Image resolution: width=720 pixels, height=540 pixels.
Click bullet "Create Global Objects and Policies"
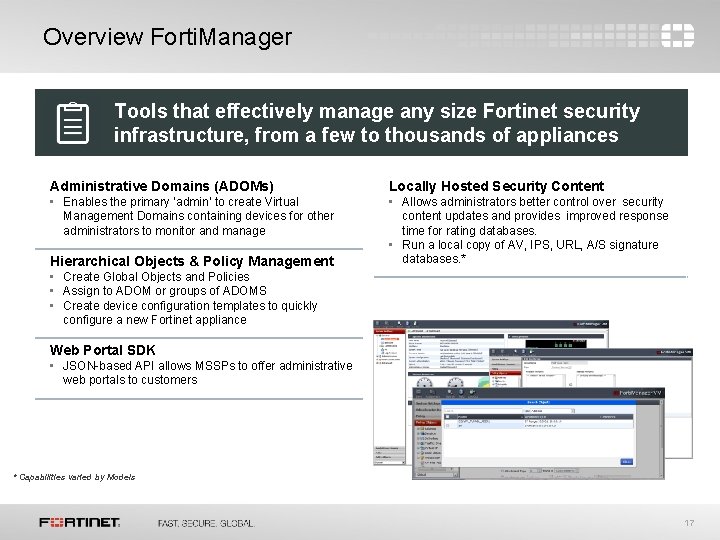[x=156, y=277]
